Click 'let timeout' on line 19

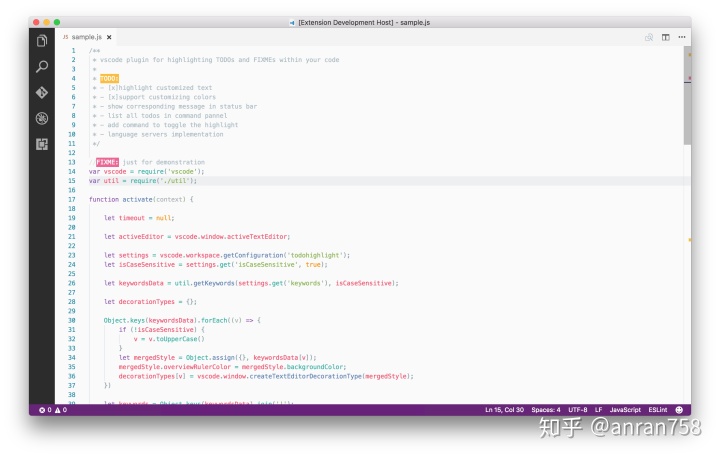[x=124, y=218]
